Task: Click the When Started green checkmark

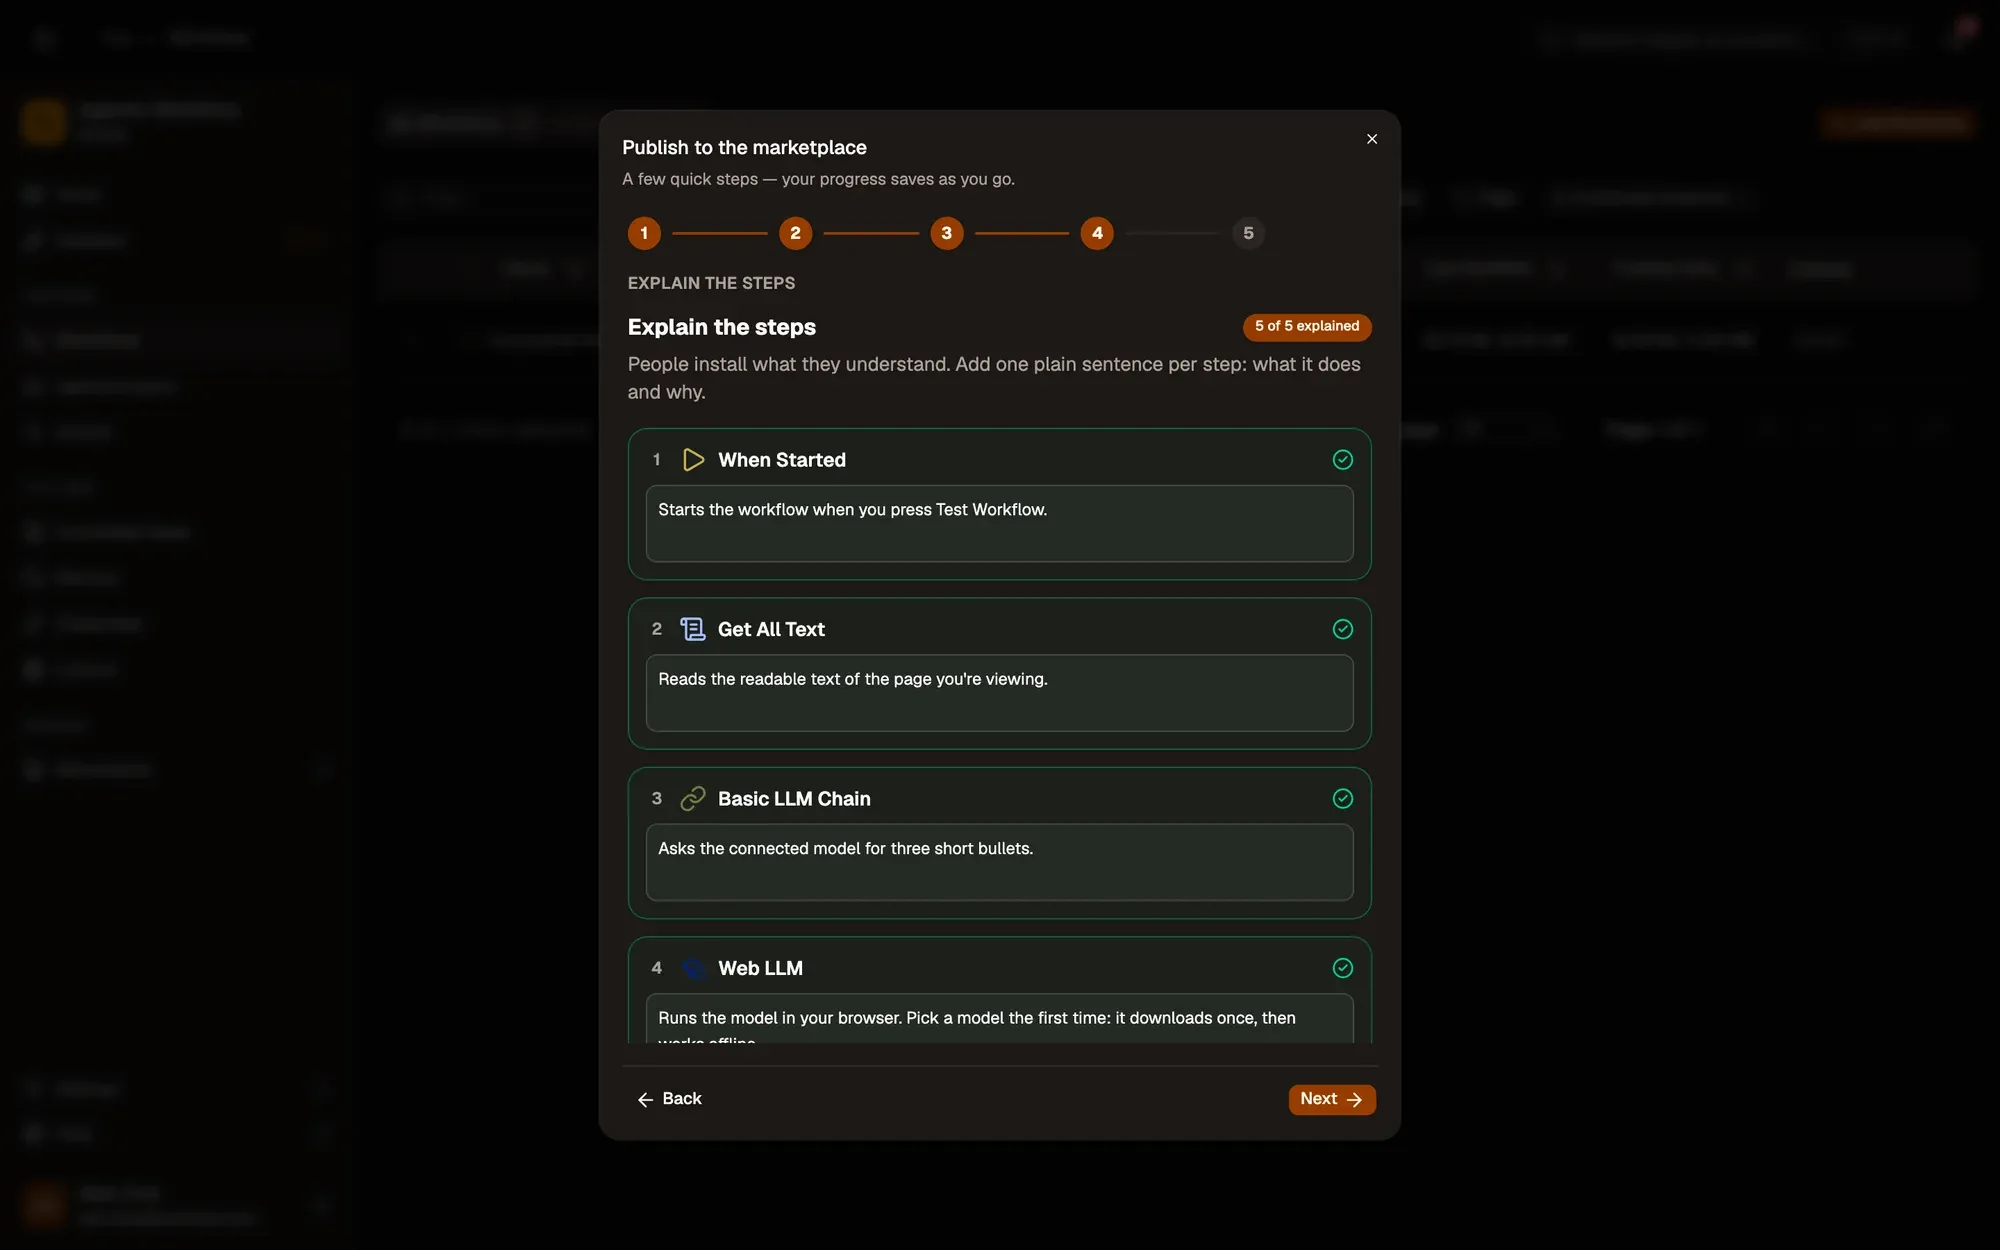Action: tap(1343, 459)
